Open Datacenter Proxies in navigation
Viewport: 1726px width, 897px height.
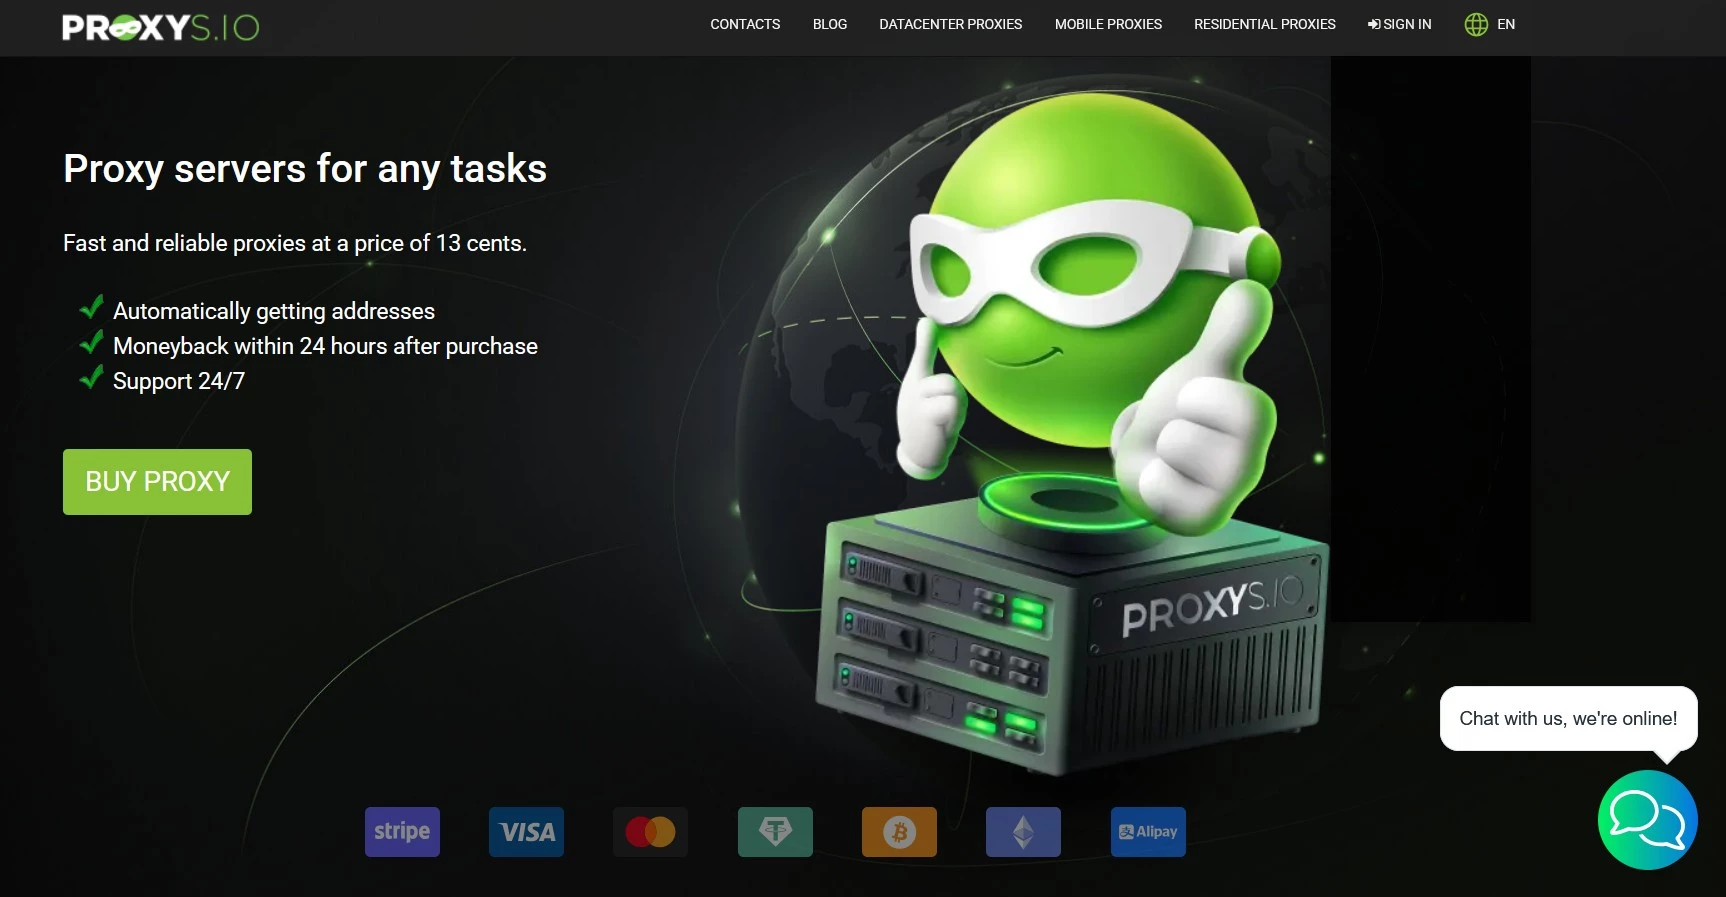point(951,24)
